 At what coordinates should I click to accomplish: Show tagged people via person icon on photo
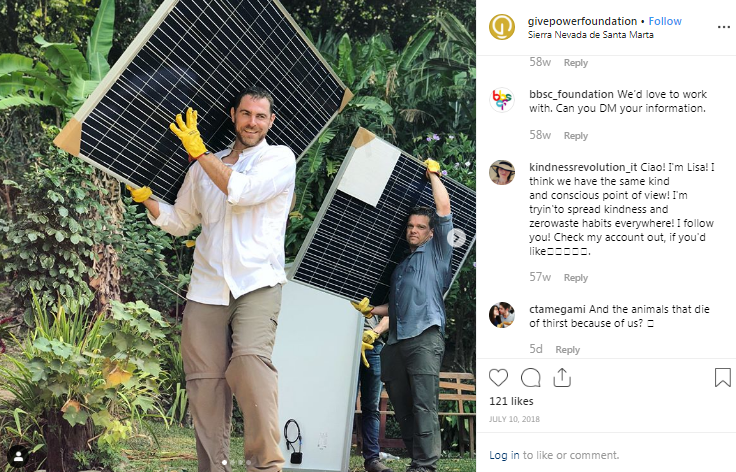[19, 456]
